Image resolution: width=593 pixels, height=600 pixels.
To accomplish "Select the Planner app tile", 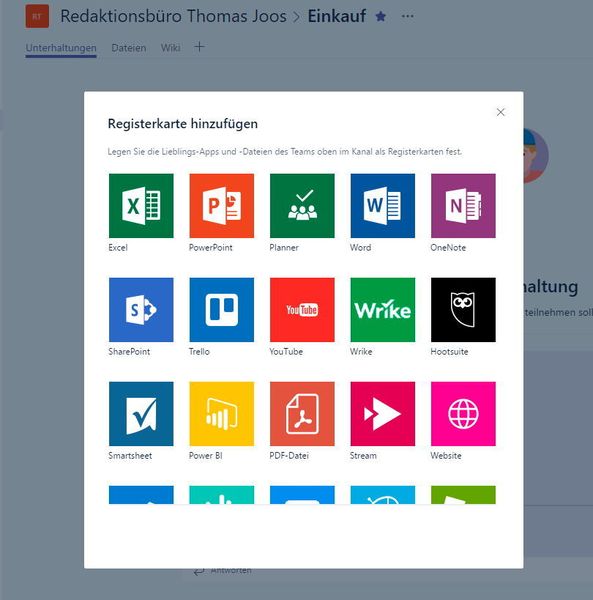I will pos(302,205).
